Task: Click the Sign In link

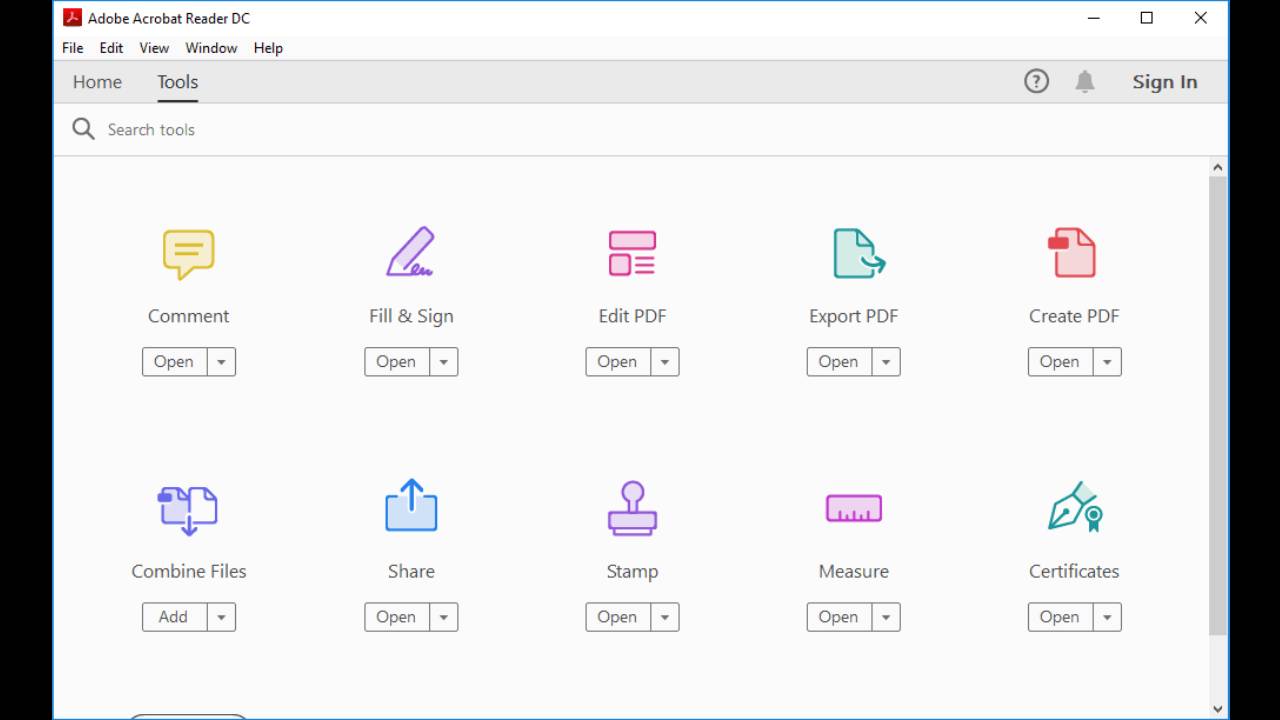Action: pos(1164,82)
